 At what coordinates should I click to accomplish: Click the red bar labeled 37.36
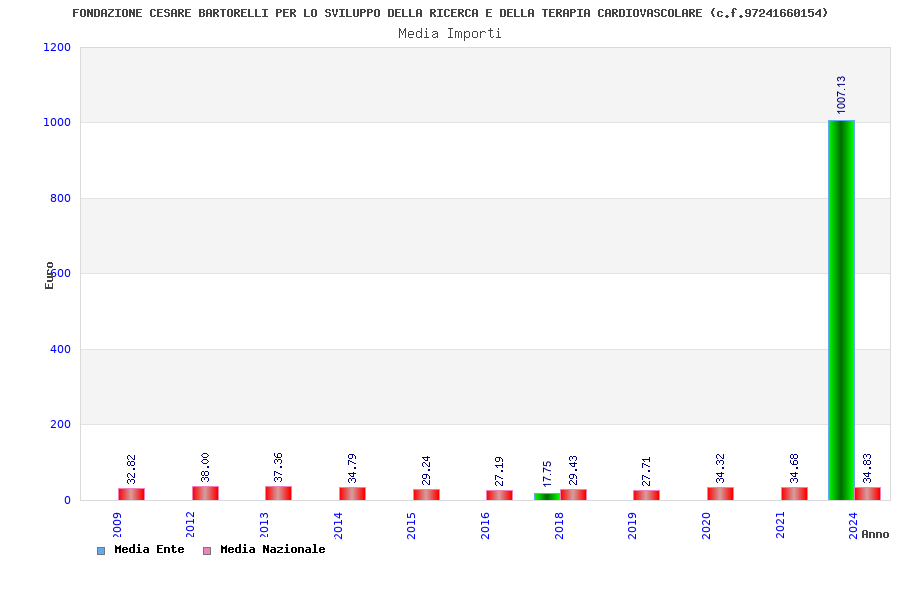[278, 493]
